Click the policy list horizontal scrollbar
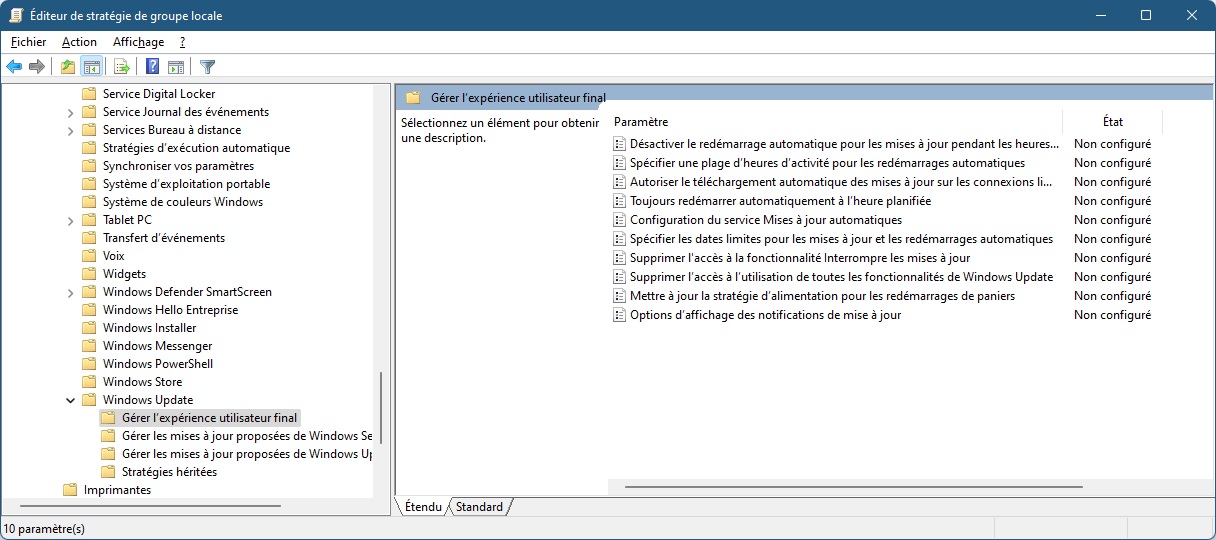 point(854,487)
